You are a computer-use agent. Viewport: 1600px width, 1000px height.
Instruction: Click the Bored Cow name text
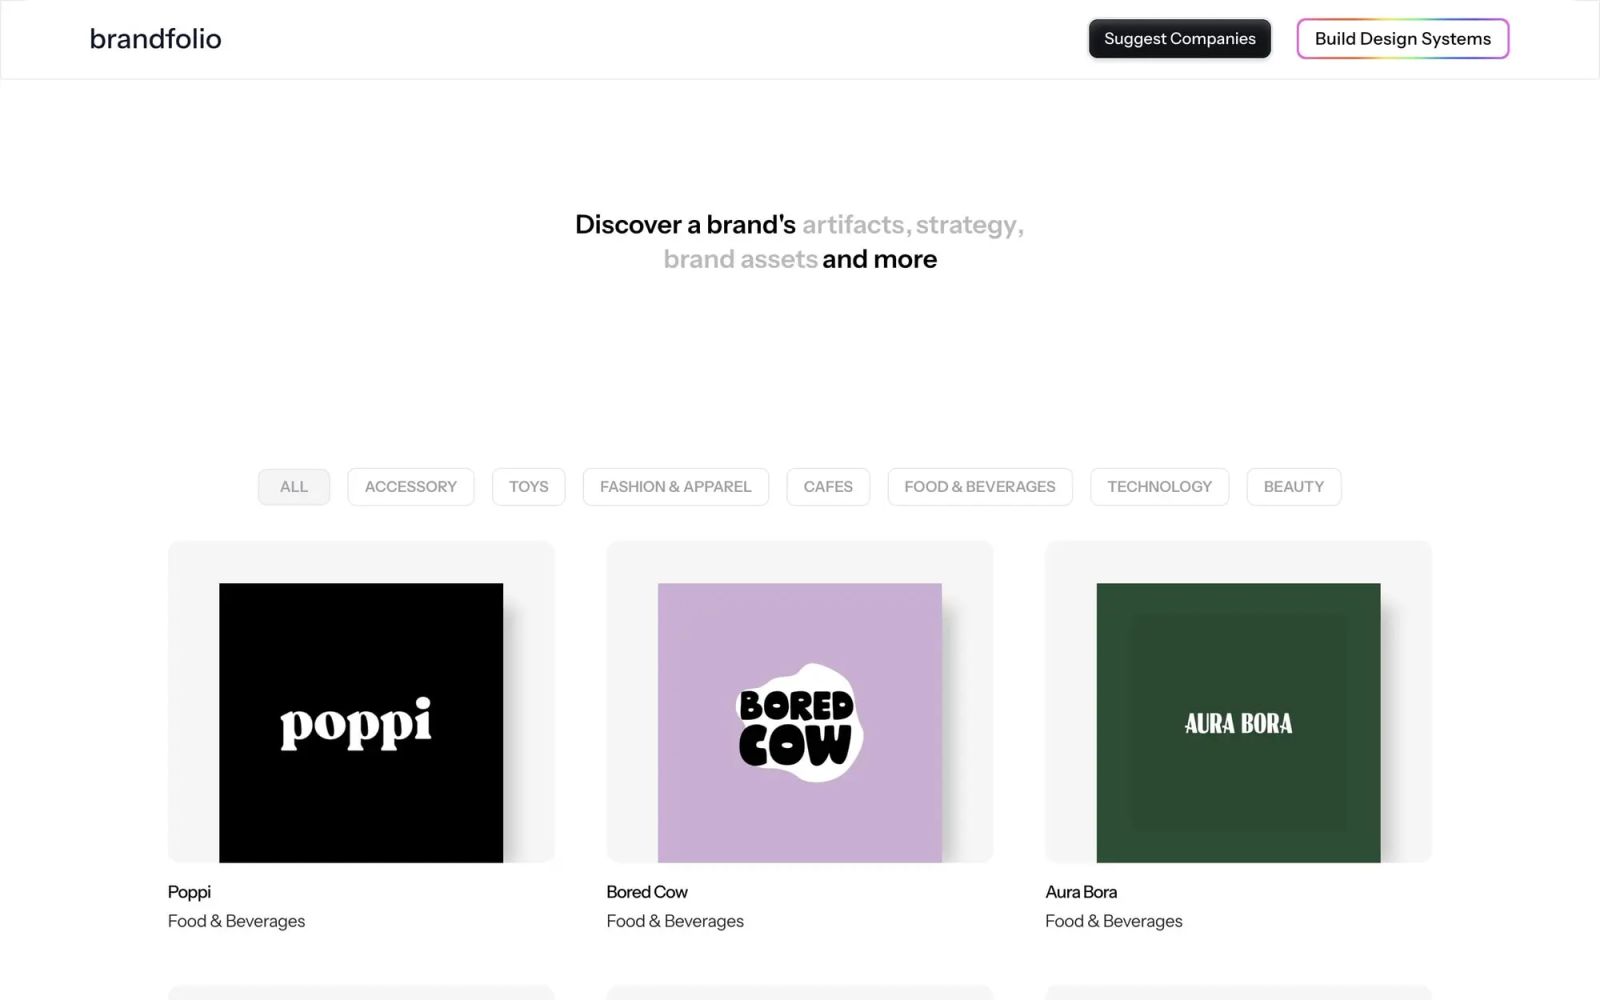pos(647,892)
